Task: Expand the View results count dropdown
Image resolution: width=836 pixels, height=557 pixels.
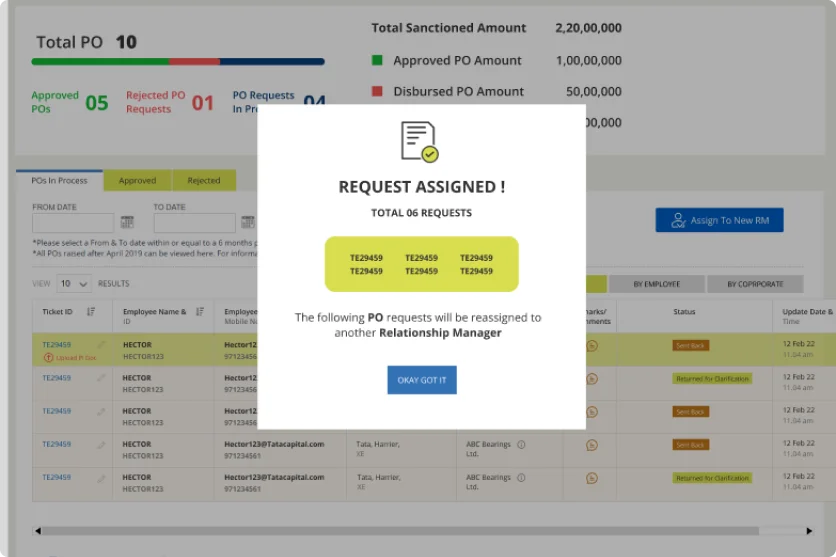Action: click(74, 284)
